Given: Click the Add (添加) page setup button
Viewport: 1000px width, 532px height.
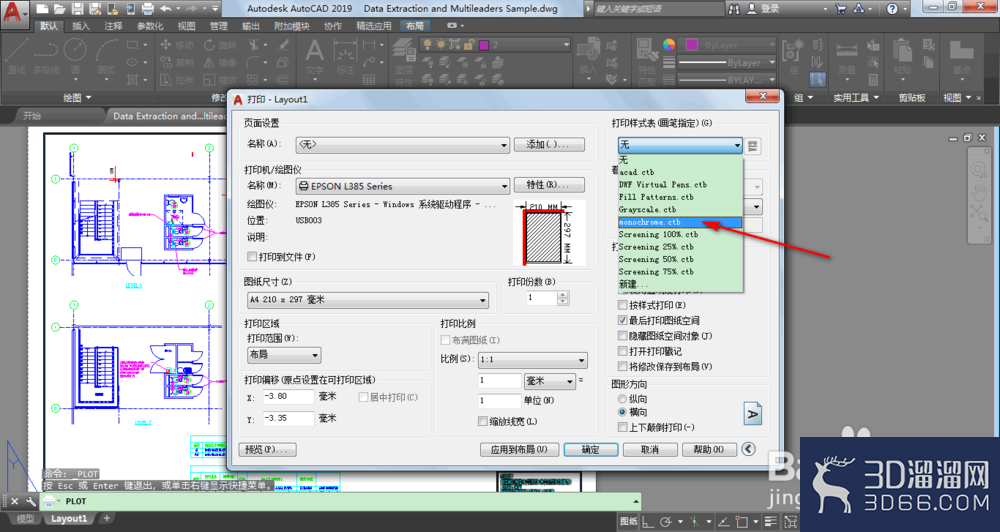Looking at the screenshot, I should point(549,145).
